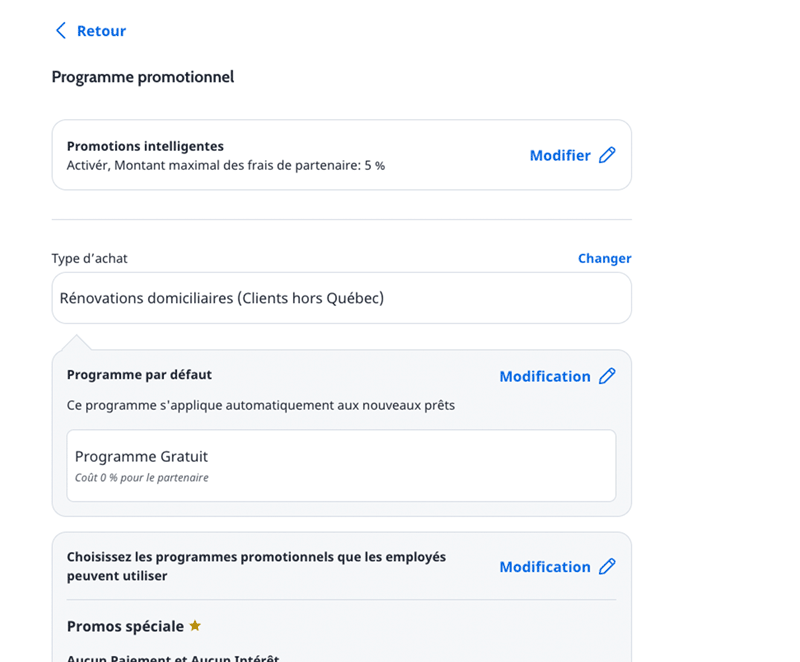Viewport: 800px width, 662px height.
Task: Click the pencil icon for employee promotional programs
Action: tap(608, 566)
